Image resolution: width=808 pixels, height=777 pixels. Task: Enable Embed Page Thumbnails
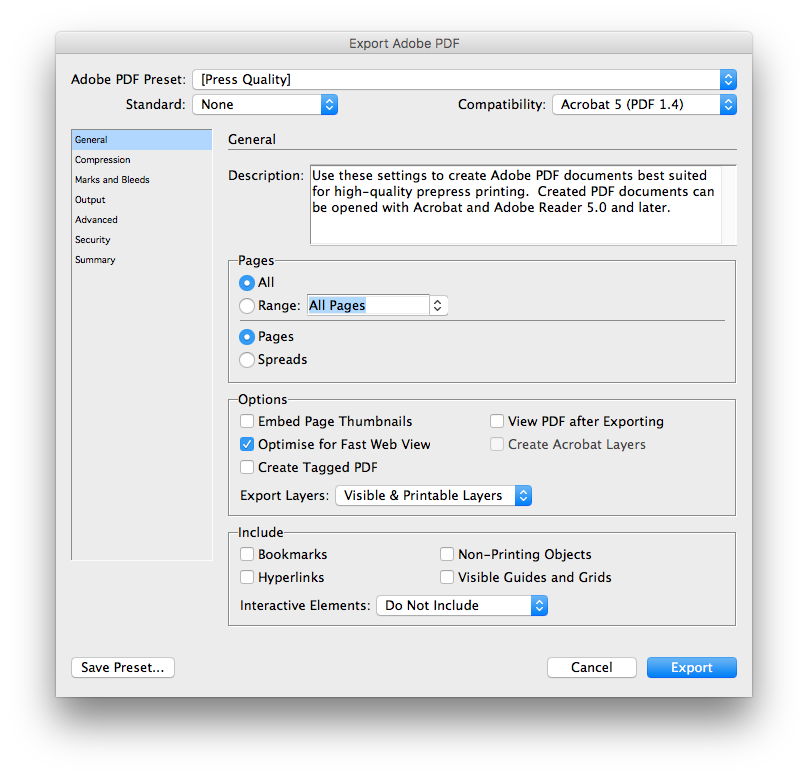click(x=247, y=421)
